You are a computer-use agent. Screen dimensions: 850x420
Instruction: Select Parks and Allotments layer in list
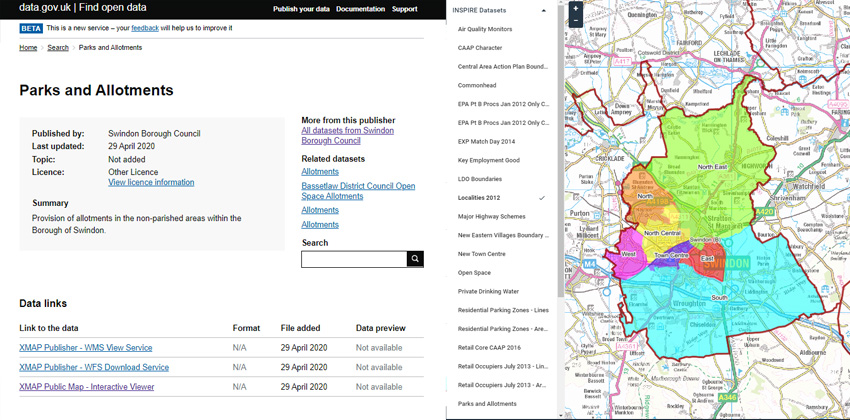[x=487, y=404]
